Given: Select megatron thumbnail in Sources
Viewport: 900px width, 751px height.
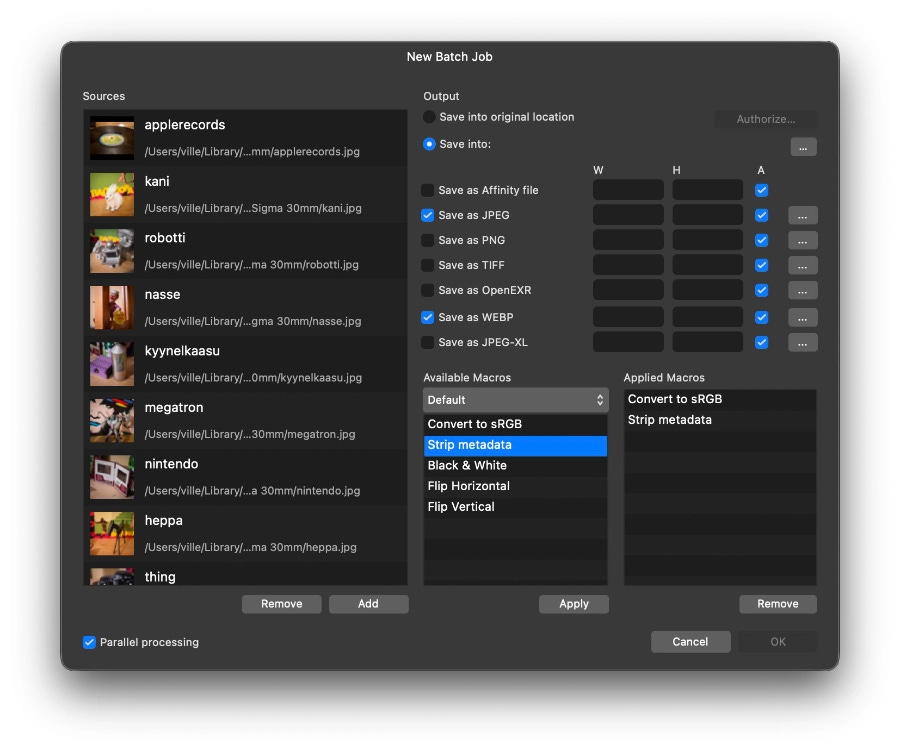Looking at the screenshot, I should [112, 421].
